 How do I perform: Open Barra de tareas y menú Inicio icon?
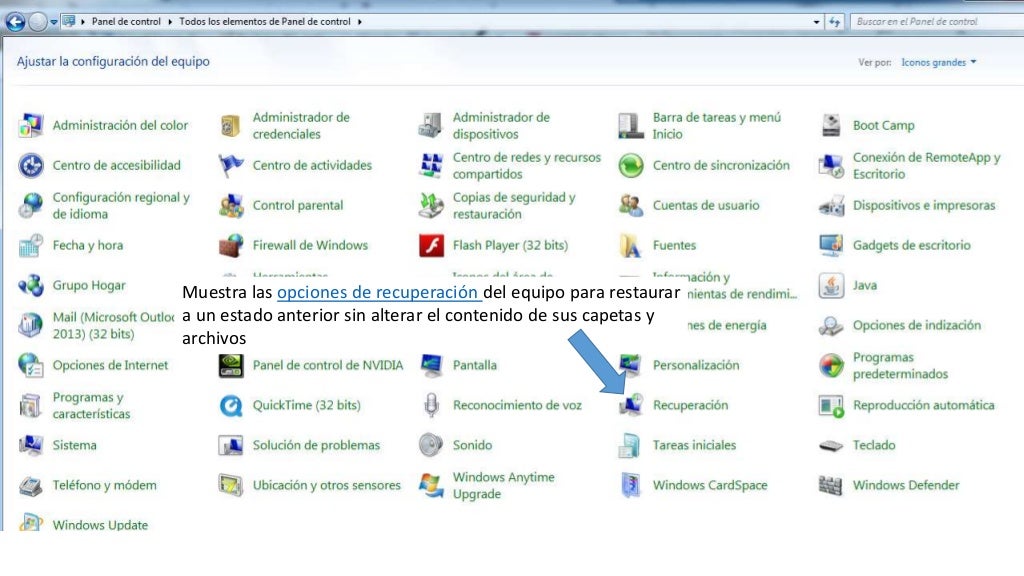pyautogui.click(x=631, y=125)
